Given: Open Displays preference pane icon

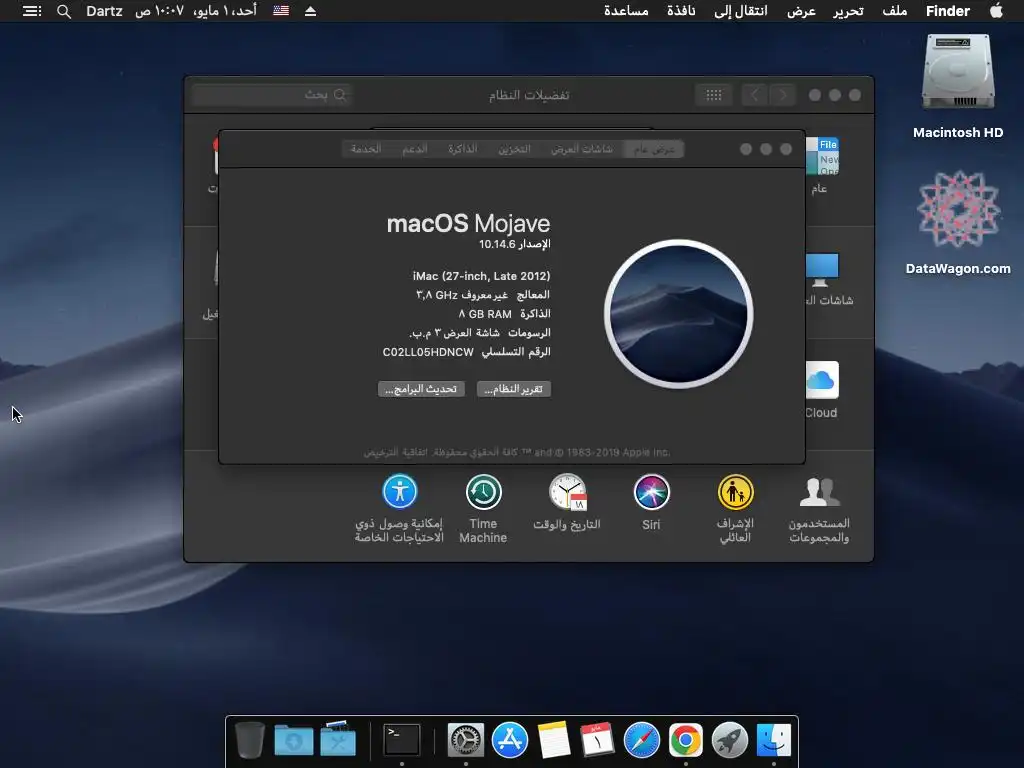Looking at the screenshot, I should tap(822, 269).
